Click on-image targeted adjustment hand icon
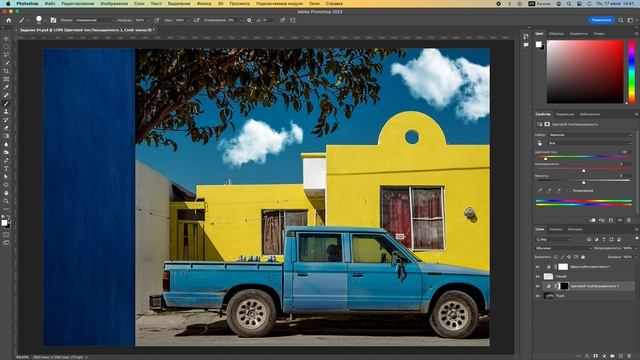 tap(540, 143)
